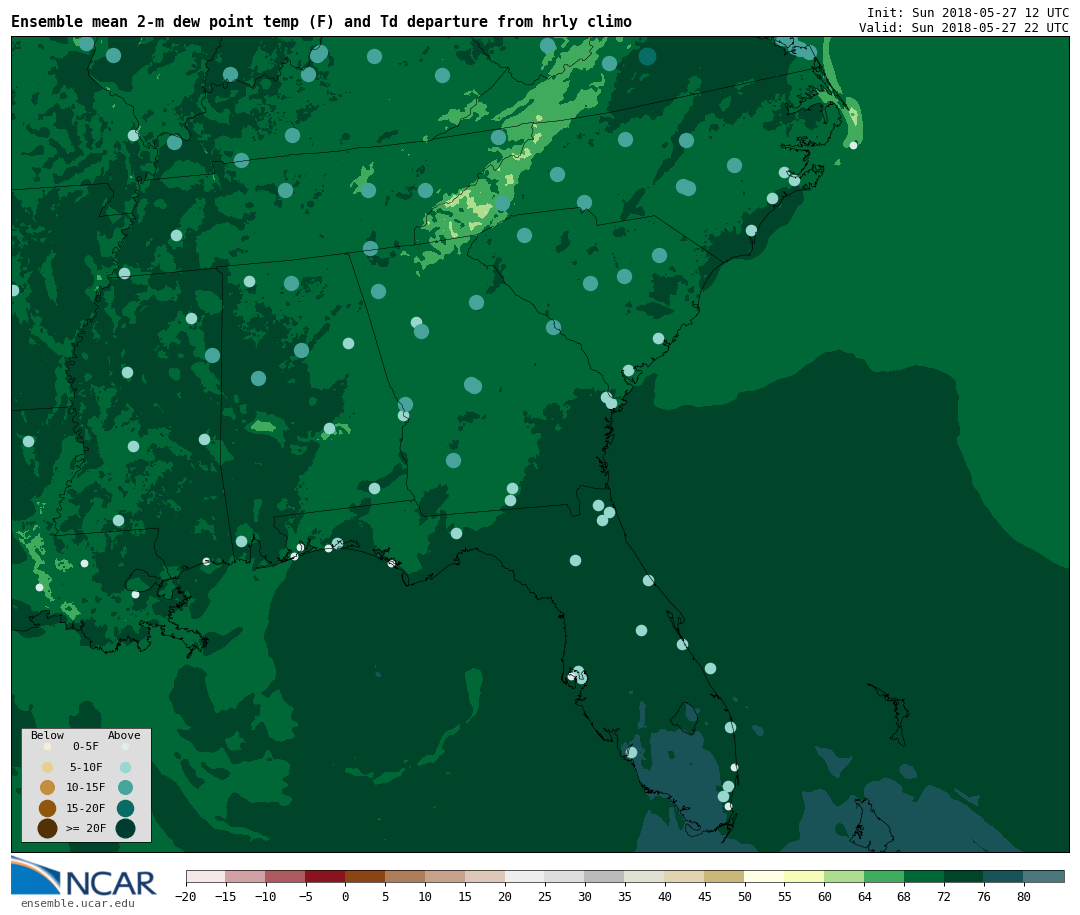Pick the dark red -5 to 0 swatch

[x=326, y=876]
